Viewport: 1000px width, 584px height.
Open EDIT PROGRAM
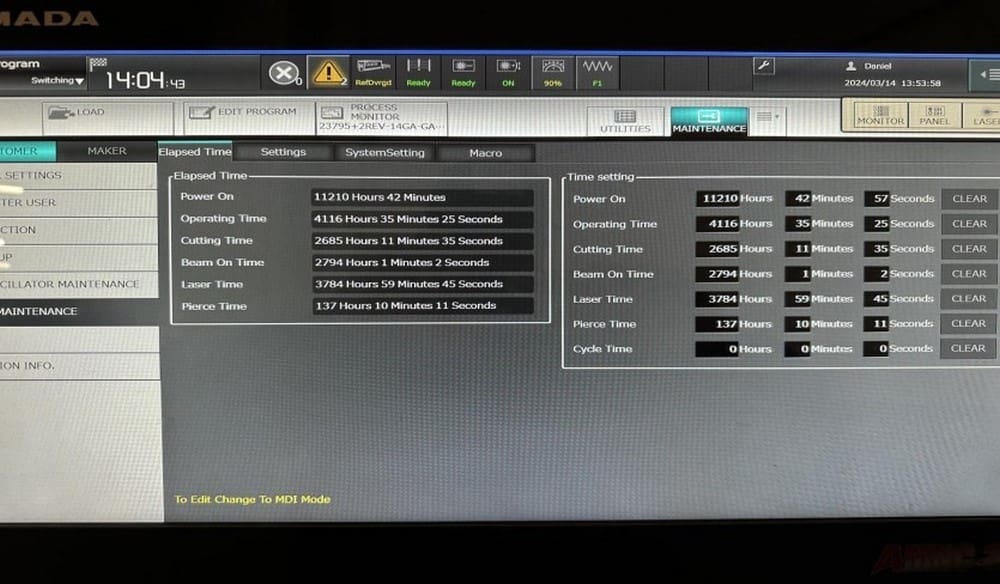pos(249,117)
